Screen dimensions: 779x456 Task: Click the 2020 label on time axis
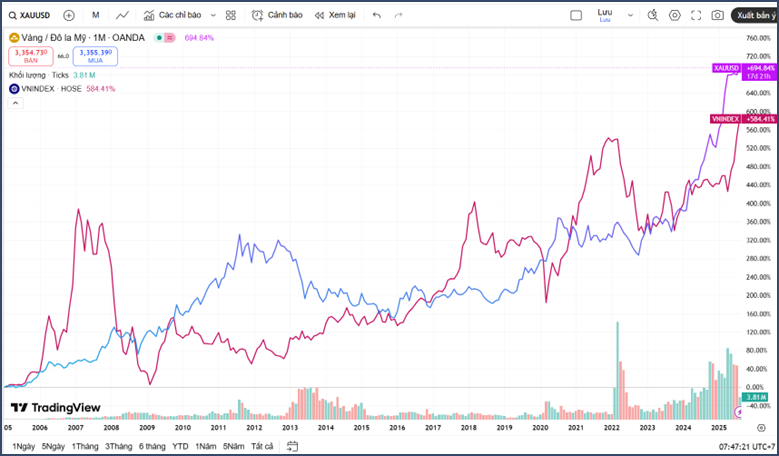540,428
